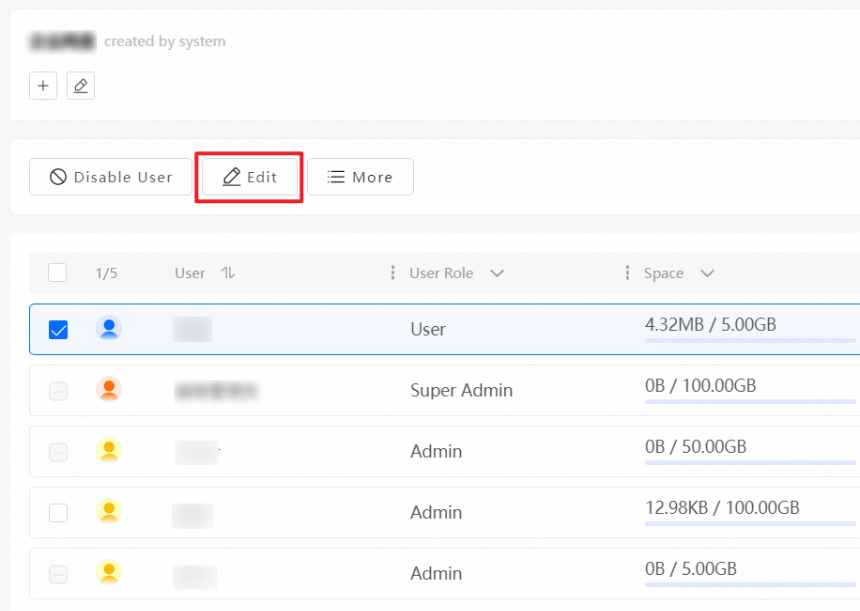Screen dimensions: 860x611
Task: Click the Edit button
Action: coord(249,177)
